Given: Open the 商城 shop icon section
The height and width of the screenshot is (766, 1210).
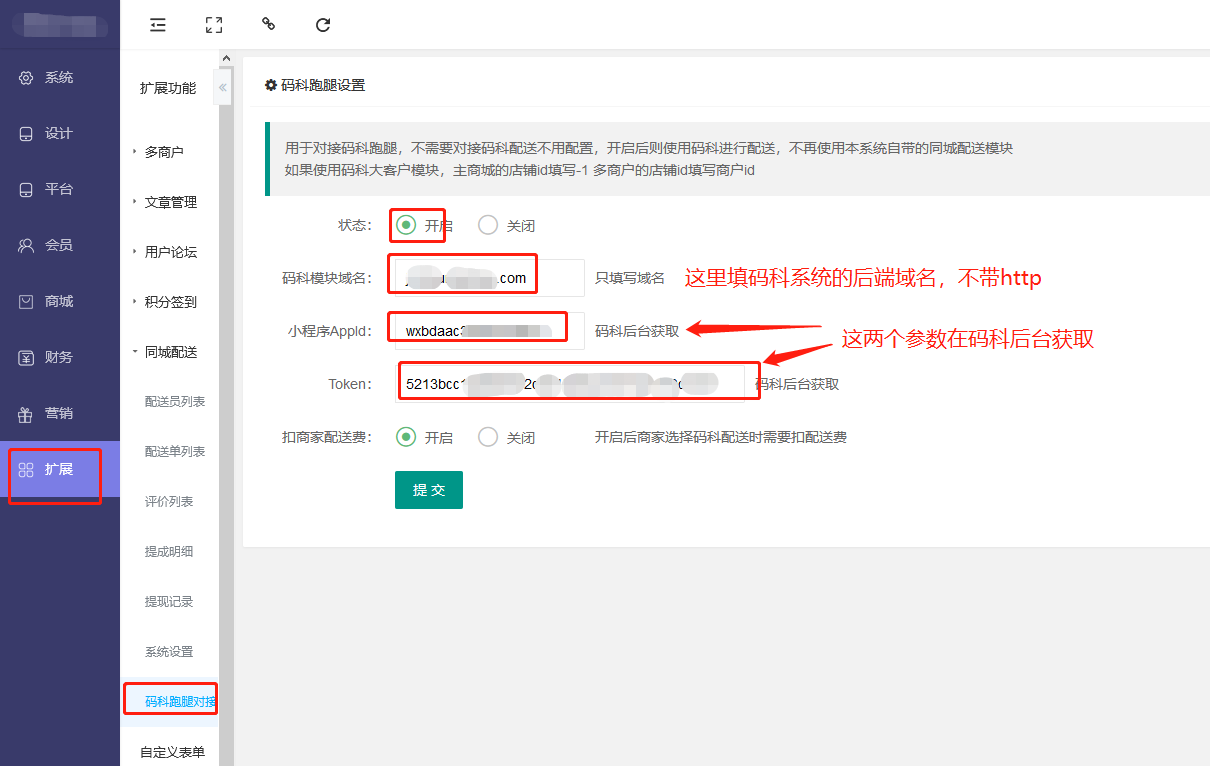Looking at the screenshot, I should 26,301.
